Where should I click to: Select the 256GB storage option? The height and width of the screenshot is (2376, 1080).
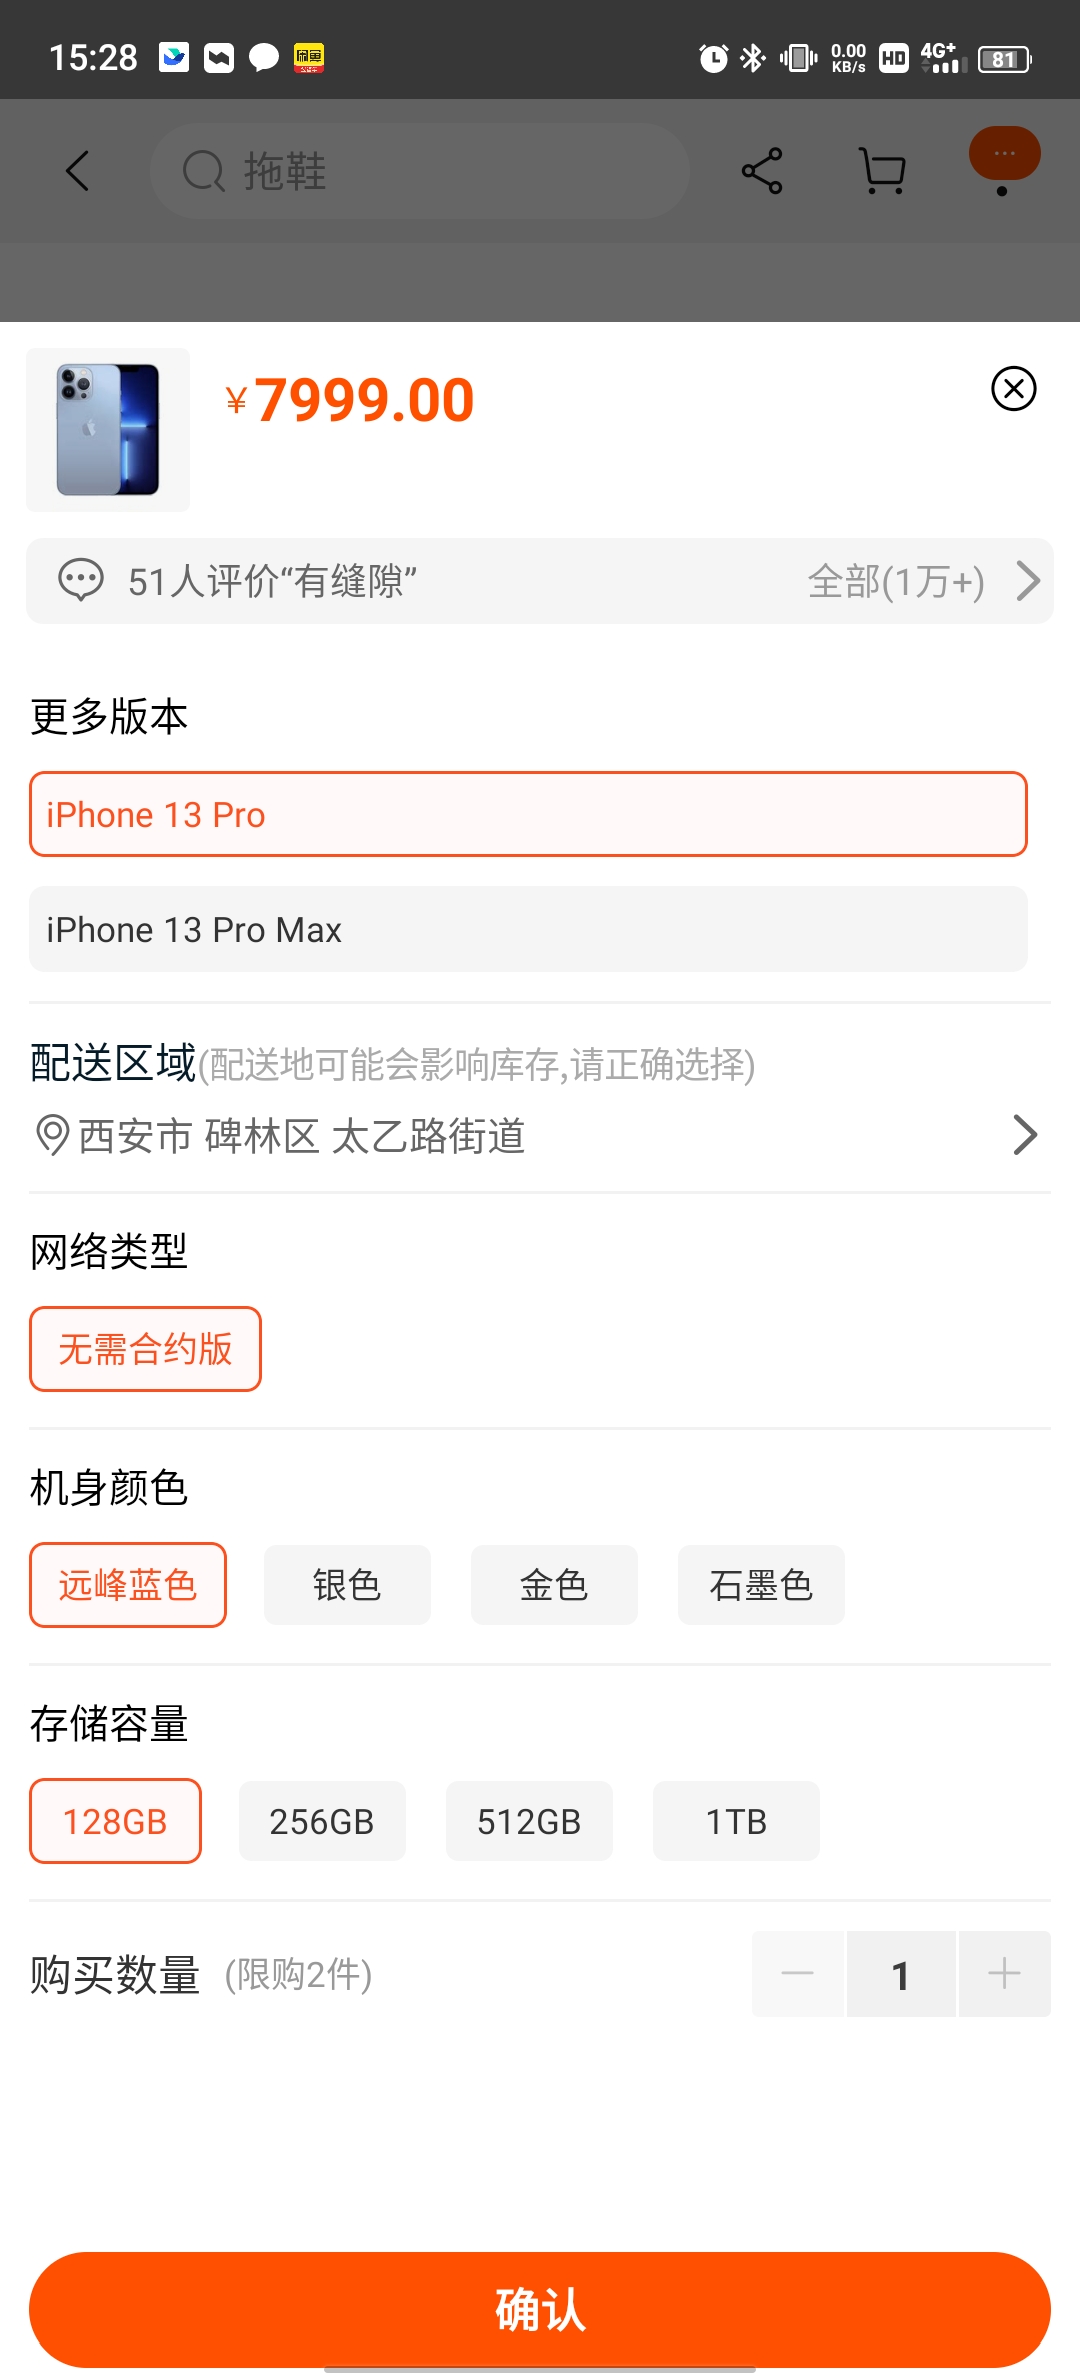[x=322, y=1821]
